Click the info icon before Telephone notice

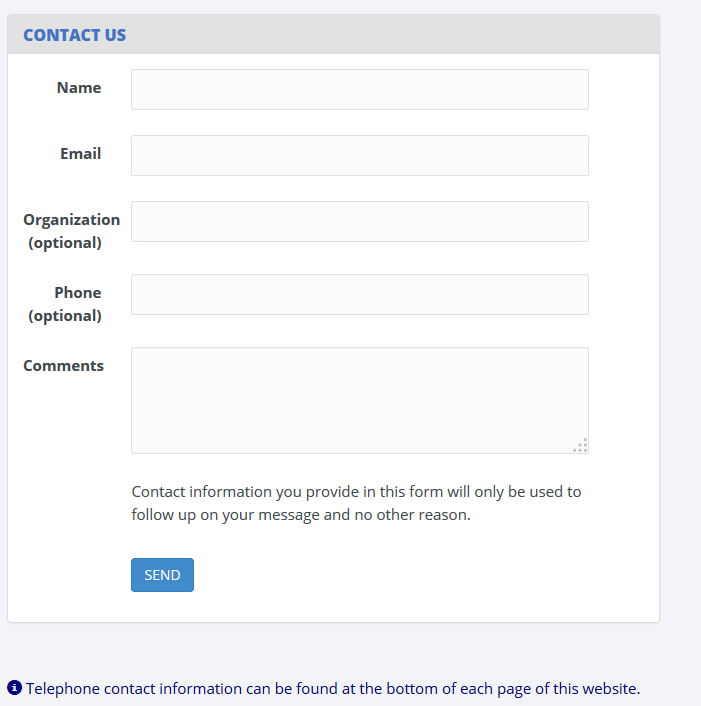(14, 688)
